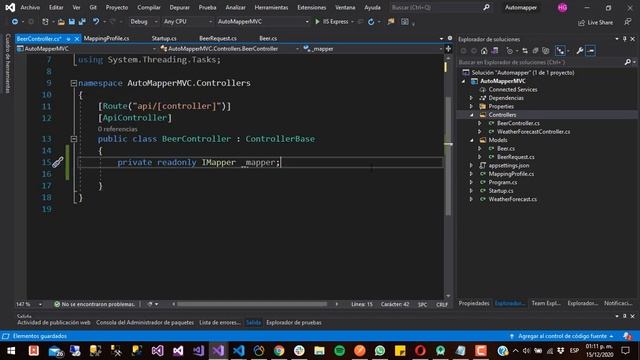Toggle auto-hide pin on Salida panel

pos(624,316)
